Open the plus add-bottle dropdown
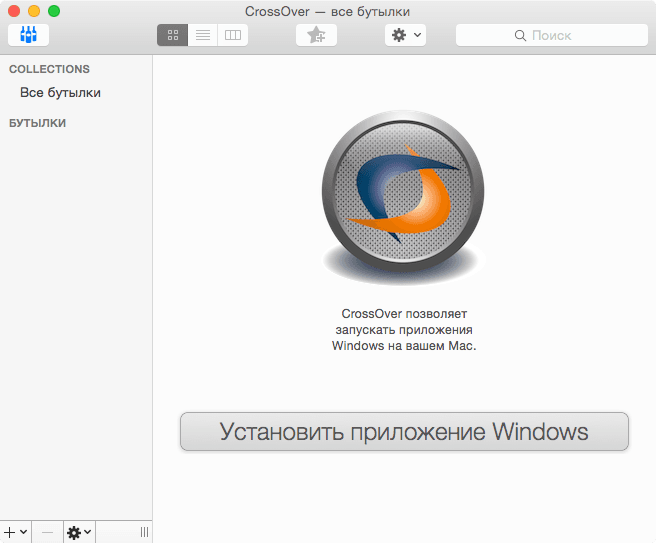This screenshot has height=543, width=656. [x=15, y=532]
